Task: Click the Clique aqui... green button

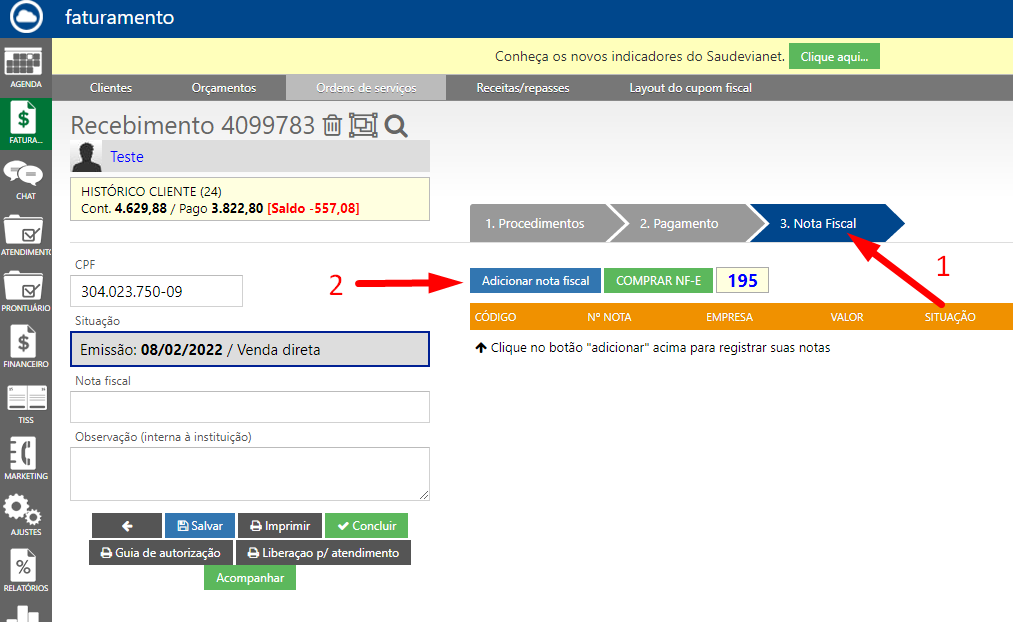Action: coord(834,57)
